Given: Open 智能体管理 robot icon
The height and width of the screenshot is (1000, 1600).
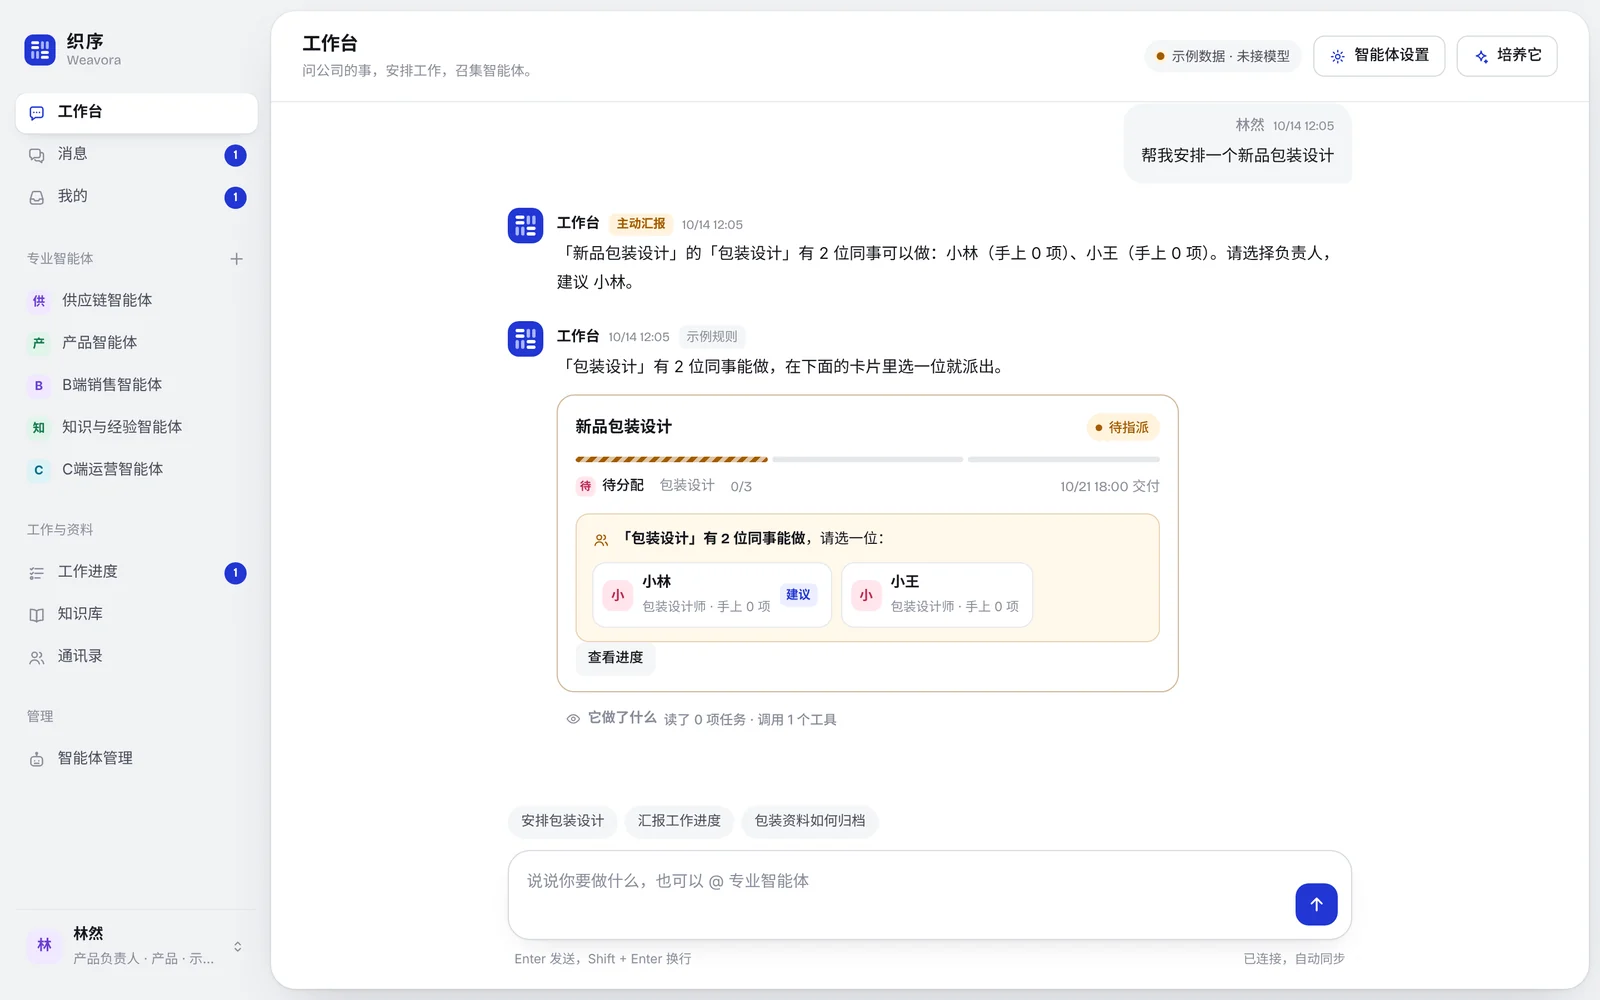Looking at the screenshot, I should [x=37, y=759].
